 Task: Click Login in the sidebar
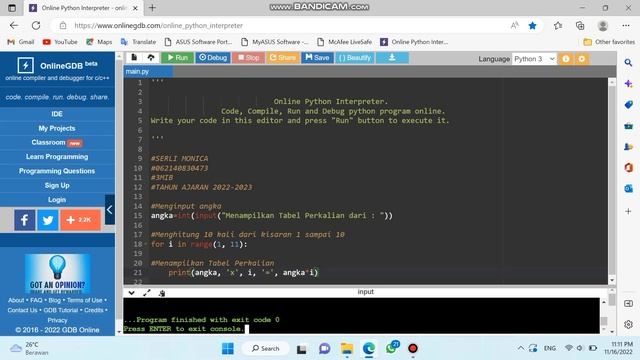point(57,200)
